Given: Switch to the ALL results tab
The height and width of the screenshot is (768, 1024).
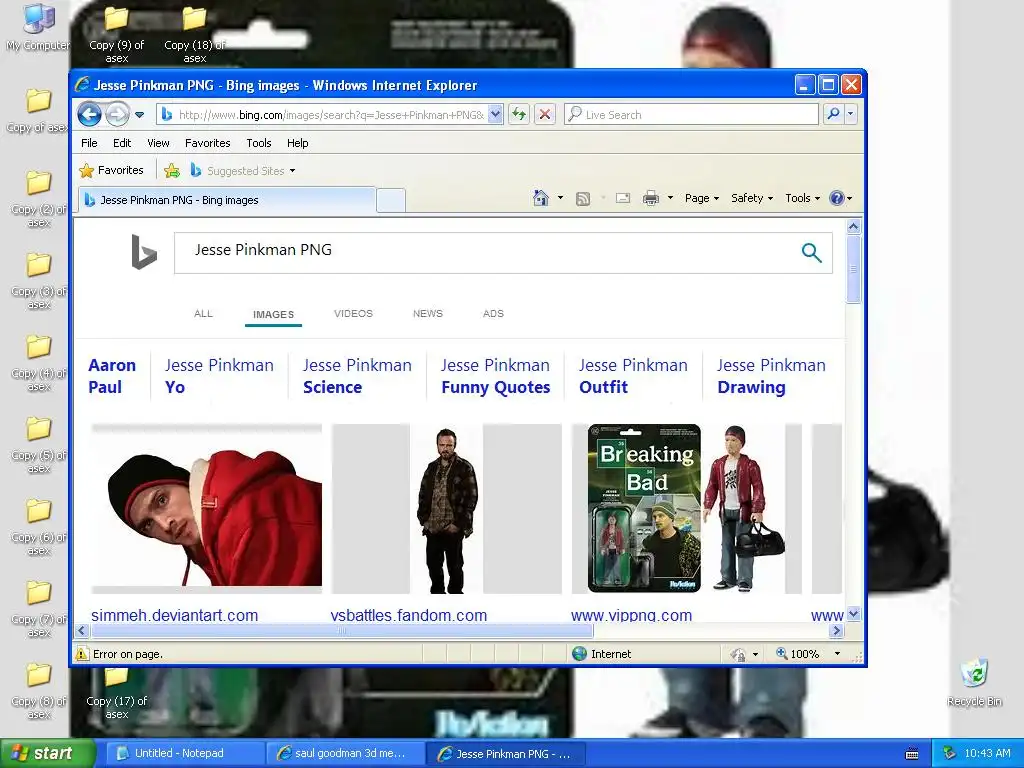Looking at the screenshot, I should coord(203,313).
